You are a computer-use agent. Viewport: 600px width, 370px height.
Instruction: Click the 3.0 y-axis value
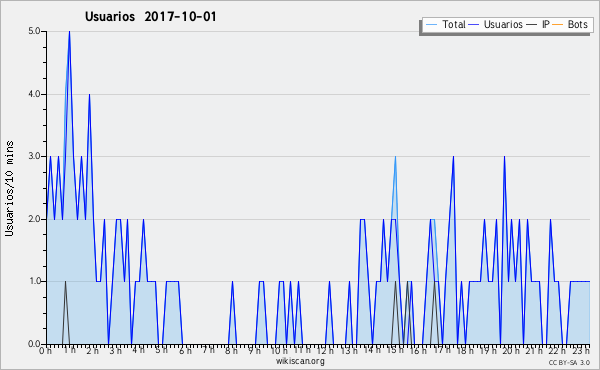[x=34, y=156]
